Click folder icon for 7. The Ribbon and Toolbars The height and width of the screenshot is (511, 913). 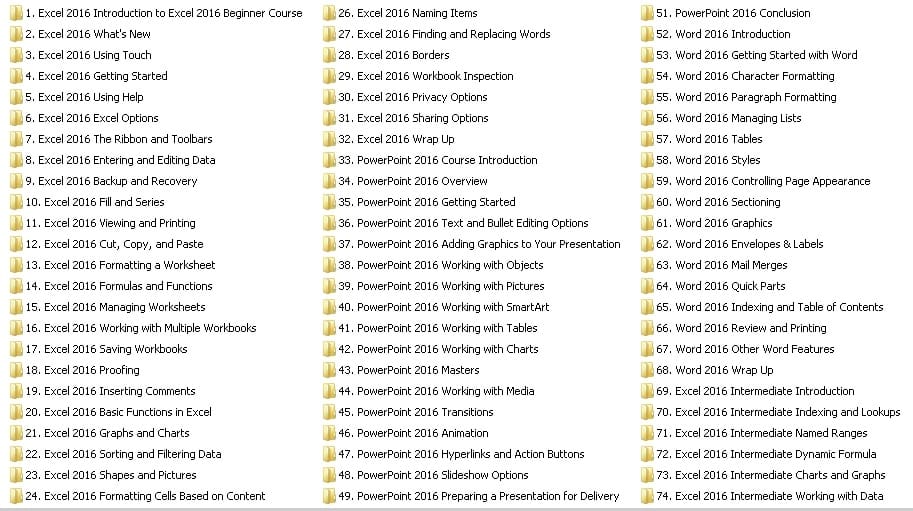click(16, 139)
